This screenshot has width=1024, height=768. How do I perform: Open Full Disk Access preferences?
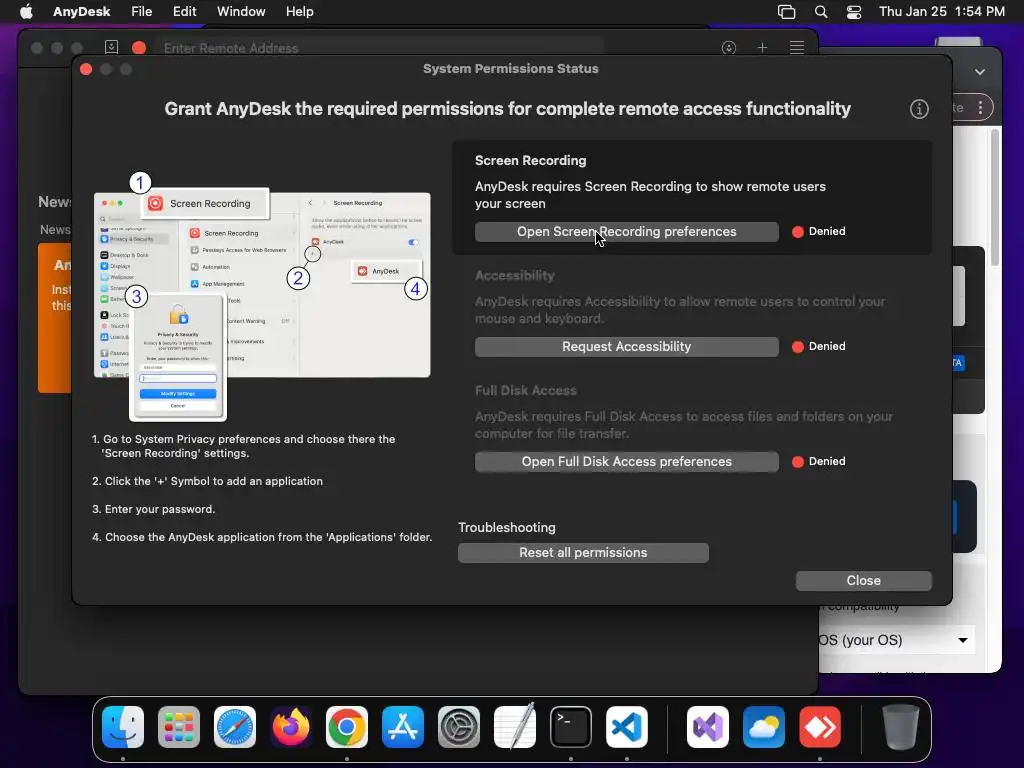coord(626,462)
